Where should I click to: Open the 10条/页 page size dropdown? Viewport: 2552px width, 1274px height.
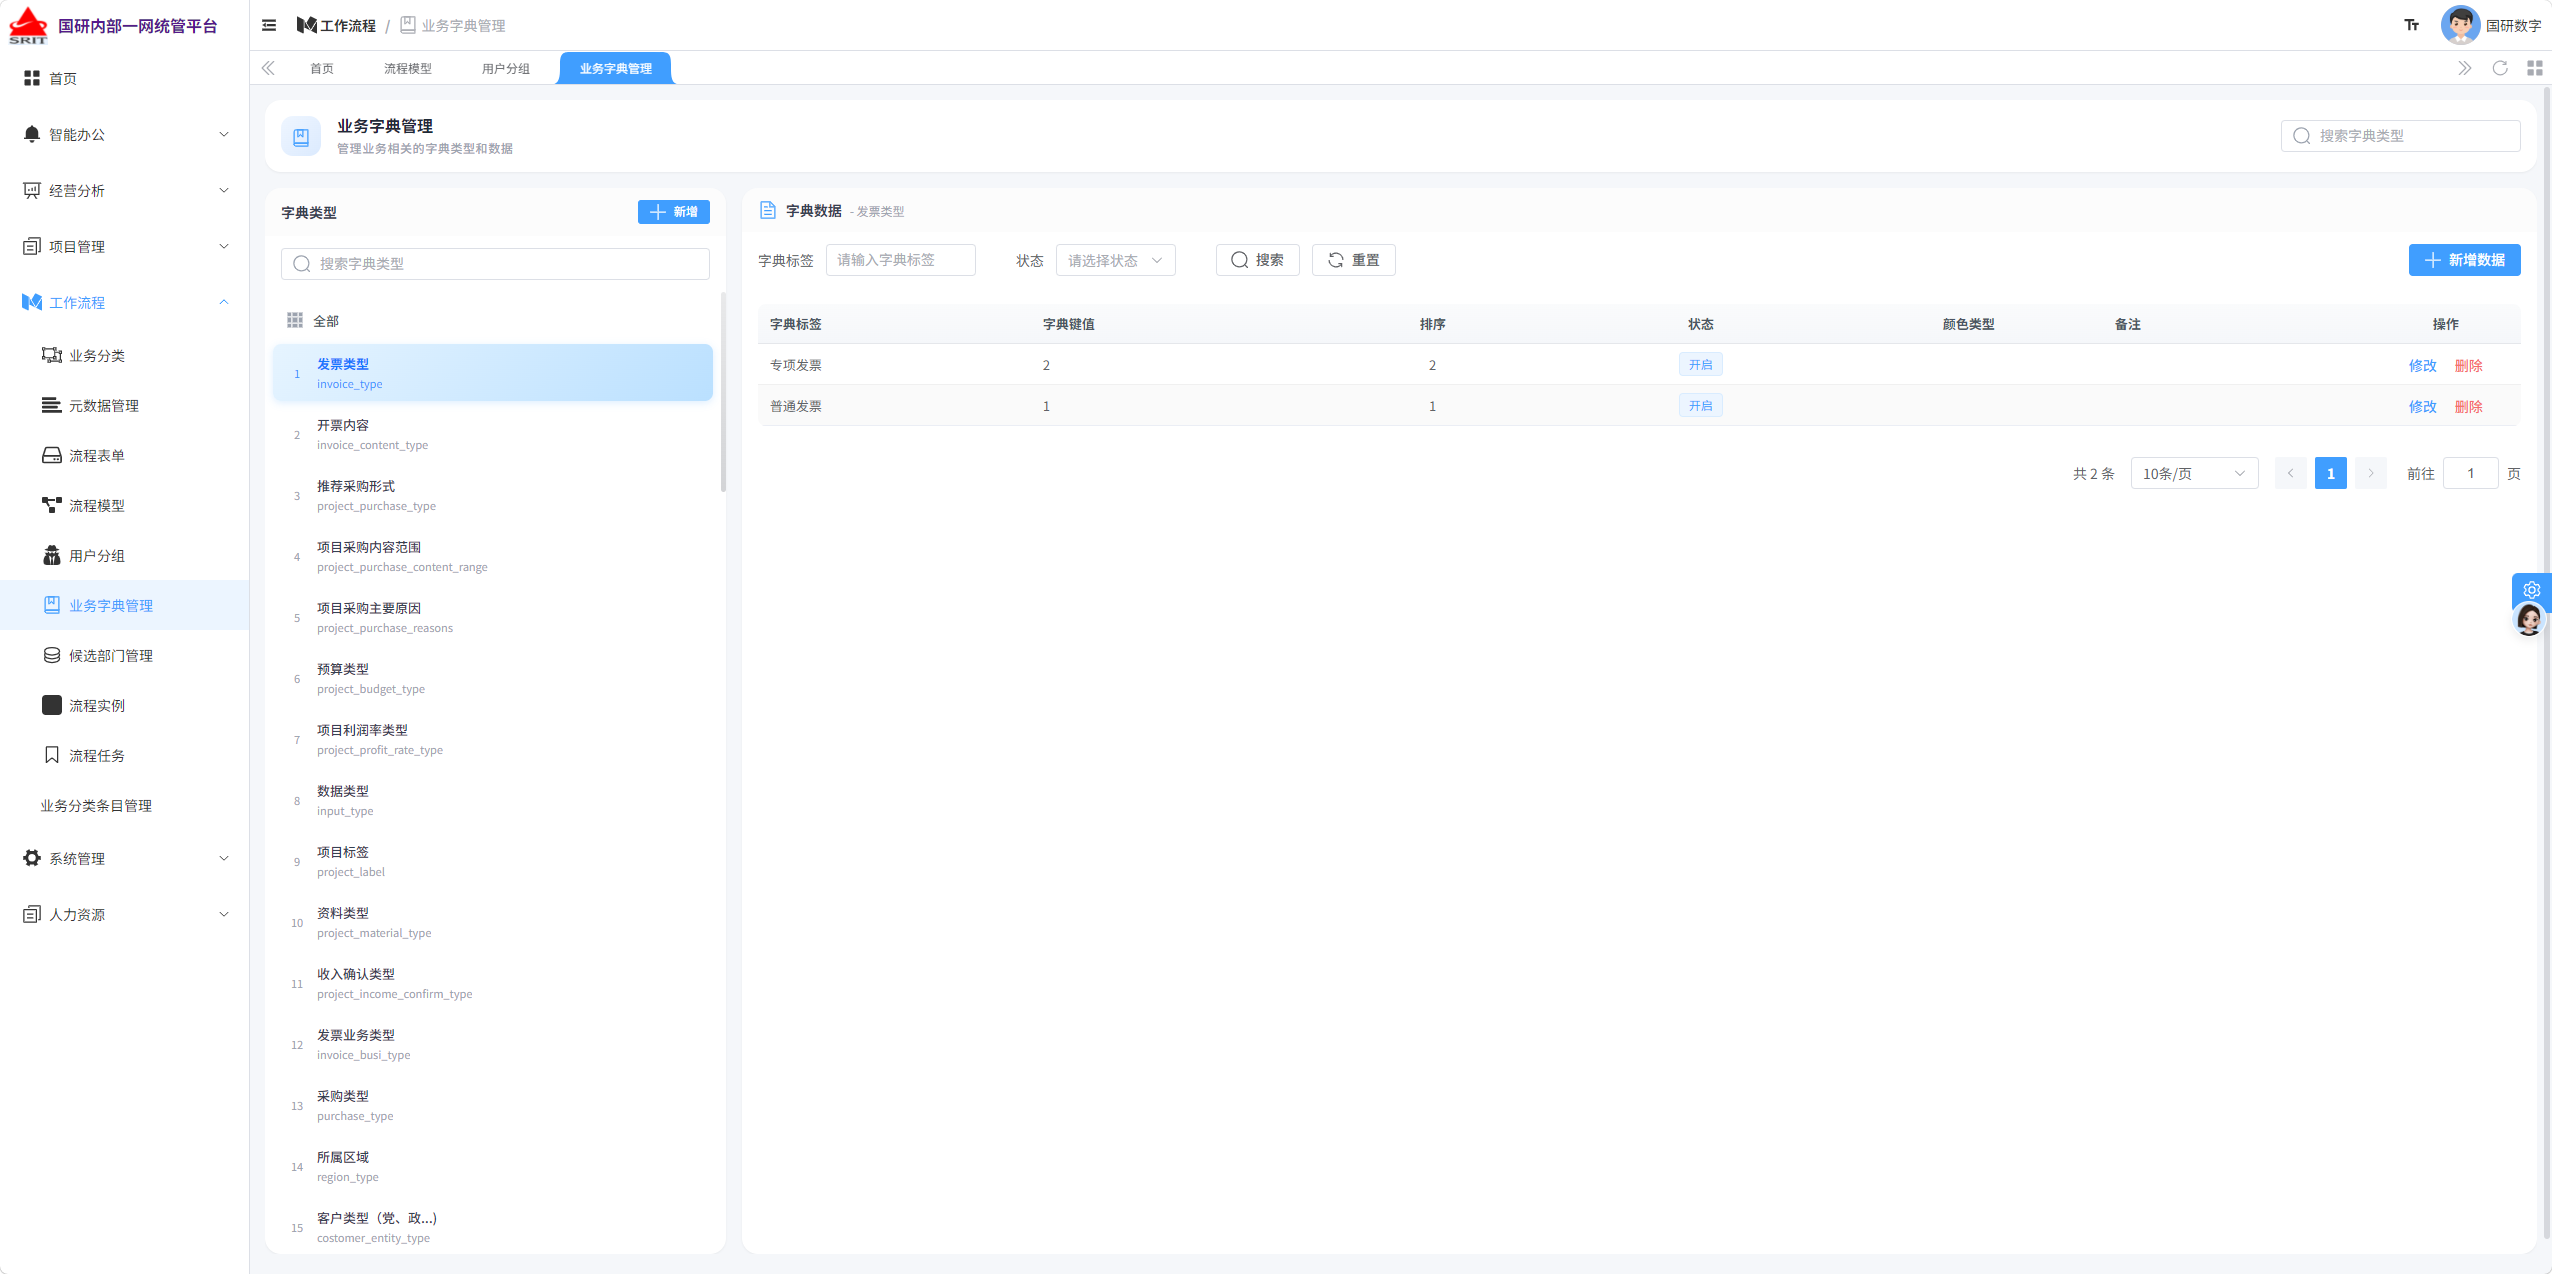2194,473
